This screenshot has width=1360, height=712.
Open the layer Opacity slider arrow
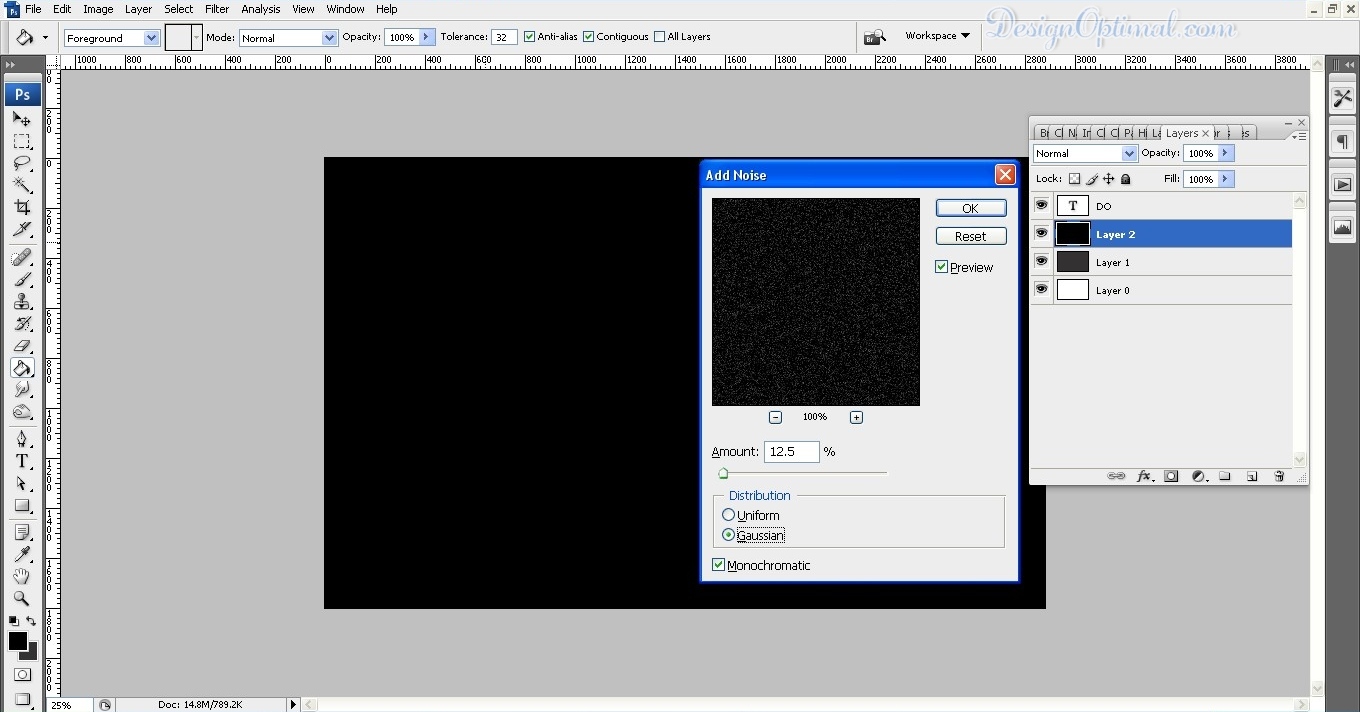click(x=1226, y=153)
